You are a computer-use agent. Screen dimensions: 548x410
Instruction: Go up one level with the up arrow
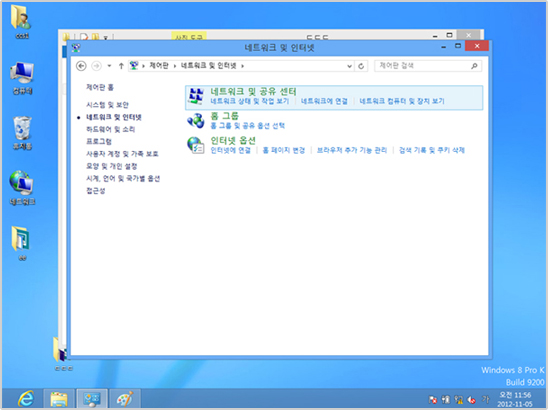tap(121, 66)
